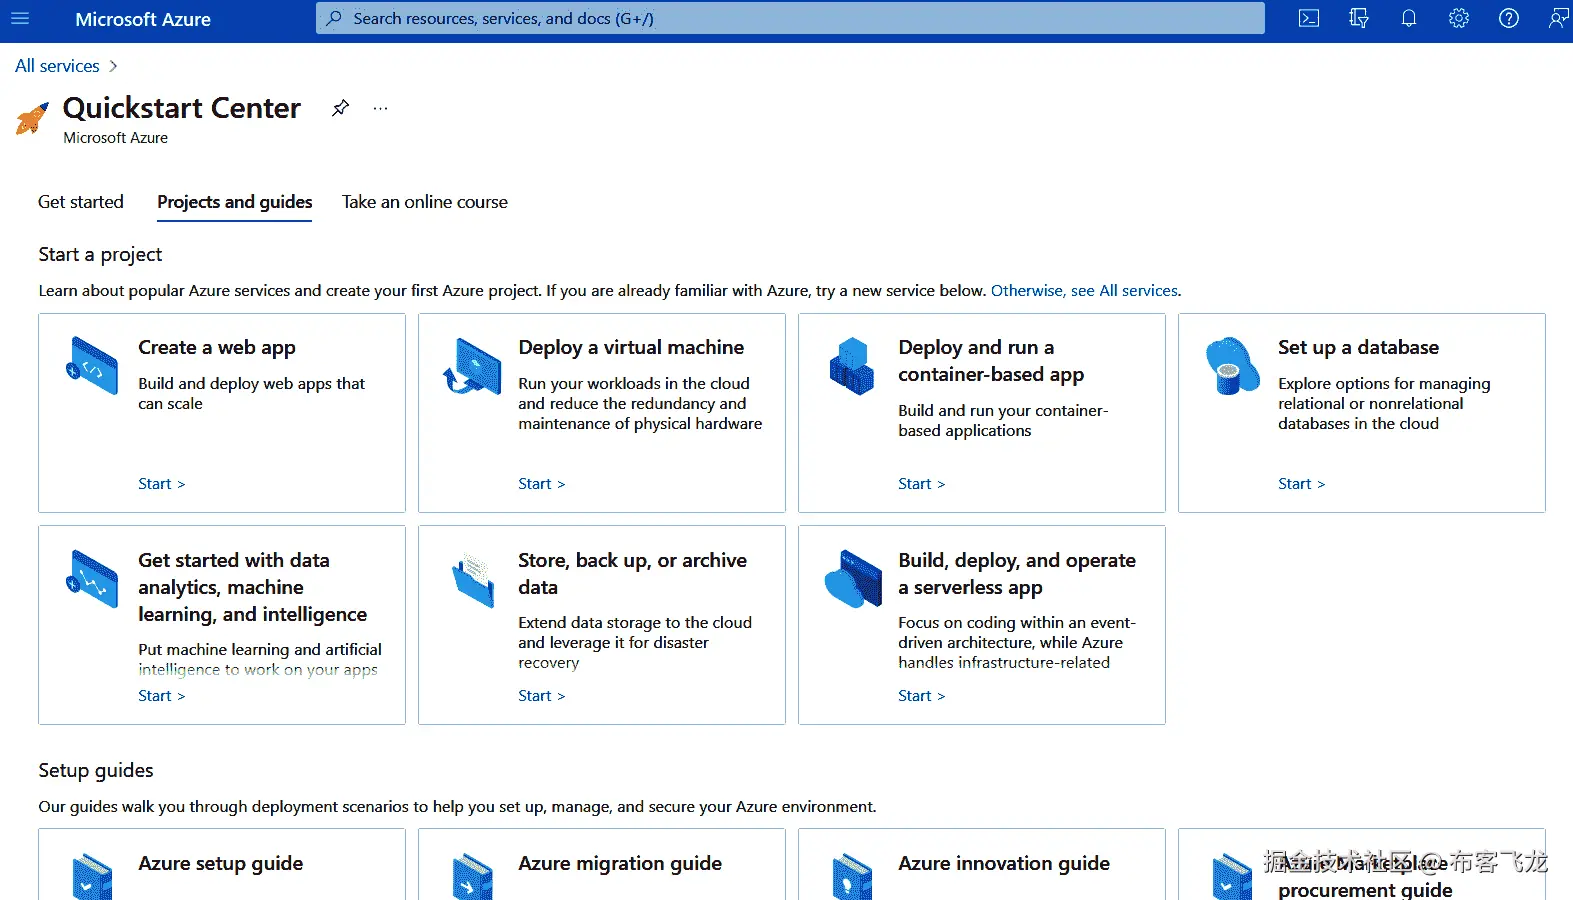Open Cloud Shell from the top bar
This screenshot has width=1573, height=900.
click(1309, 19)
